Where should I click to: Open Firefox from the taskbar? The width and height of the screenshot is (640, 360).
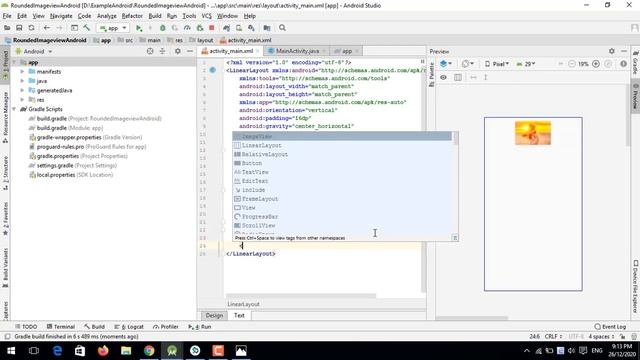[x=103, y=351]
